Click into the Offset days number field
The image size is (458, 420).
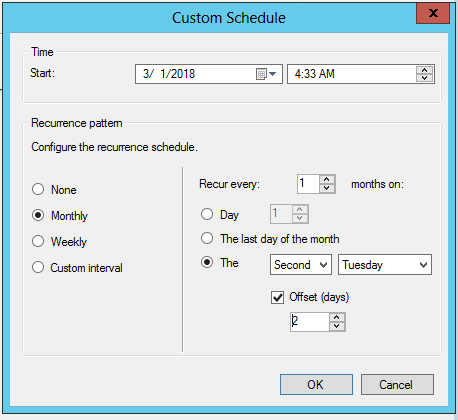(x=310, y=322)
